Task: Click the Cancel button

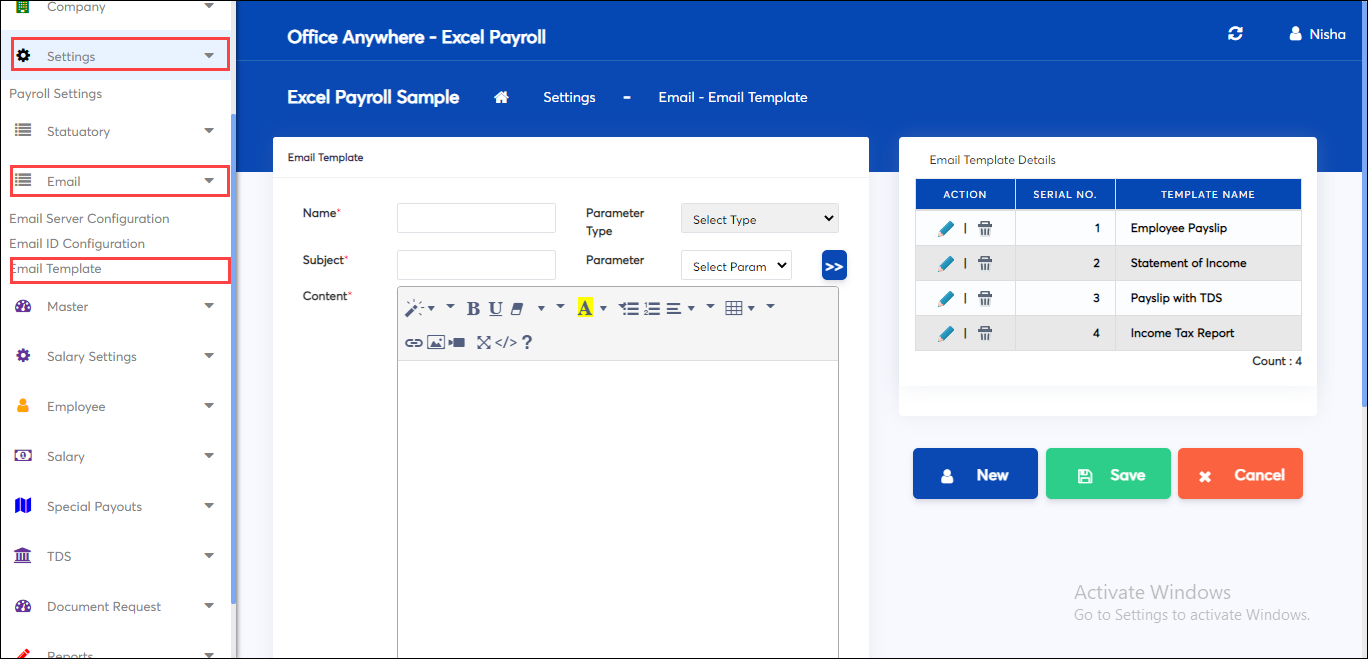Action: coord(1240,474)
